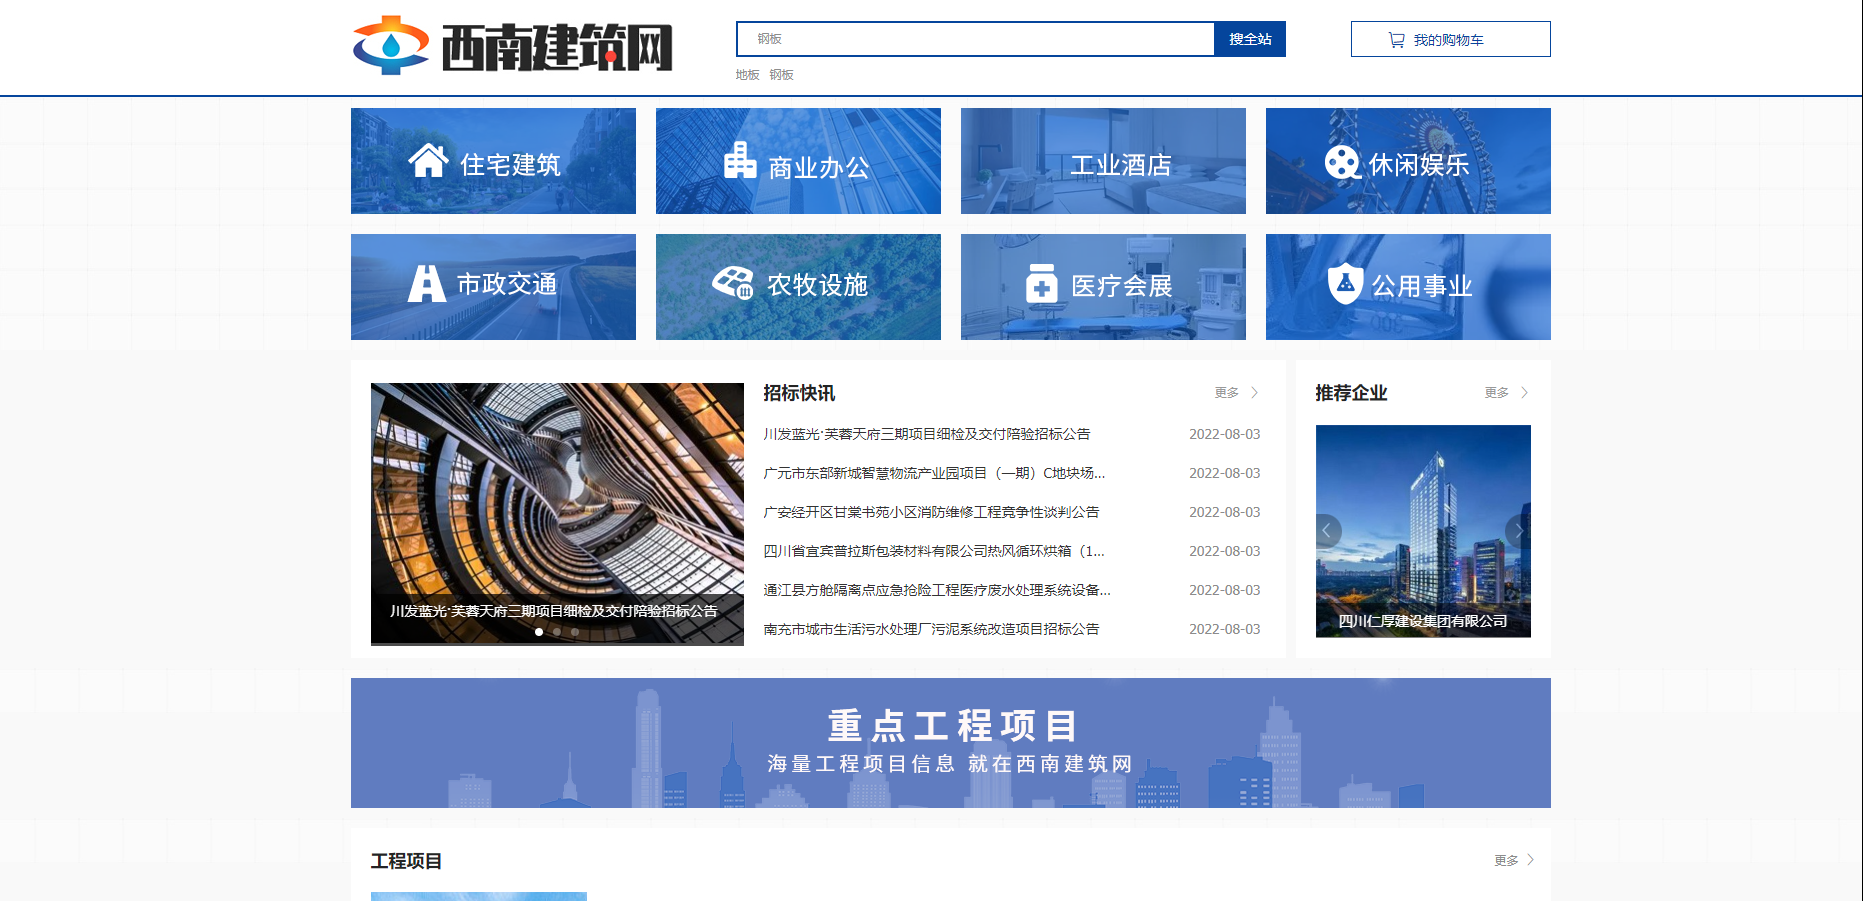1863x901 pixels.
Task: Click the 西南建筑网 logo
Action: click(513, 46)
